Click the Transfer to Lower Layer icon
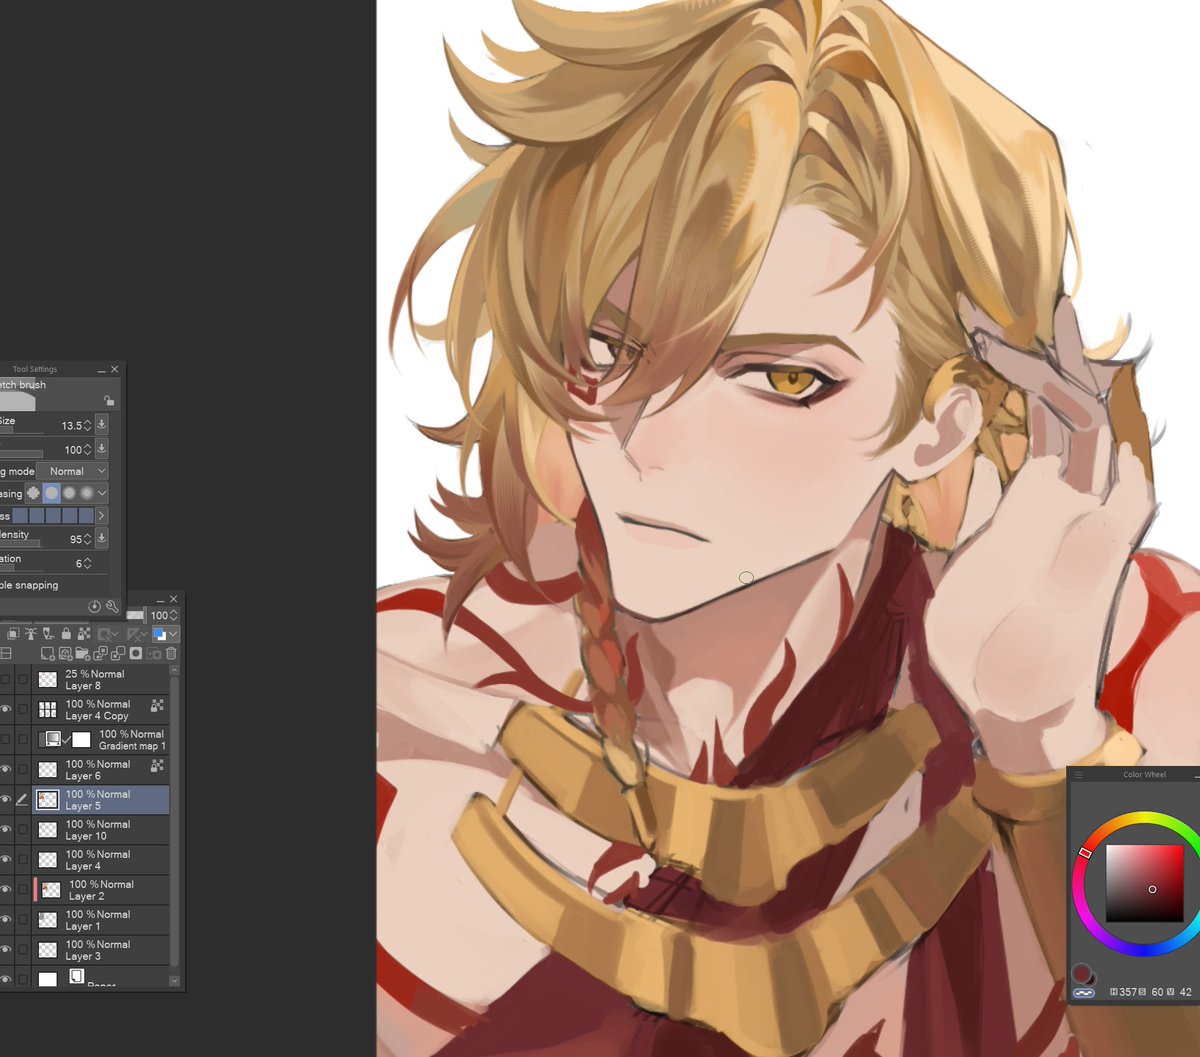The width and height of the screenshot is (1200, 1057). tap(100, 654)
